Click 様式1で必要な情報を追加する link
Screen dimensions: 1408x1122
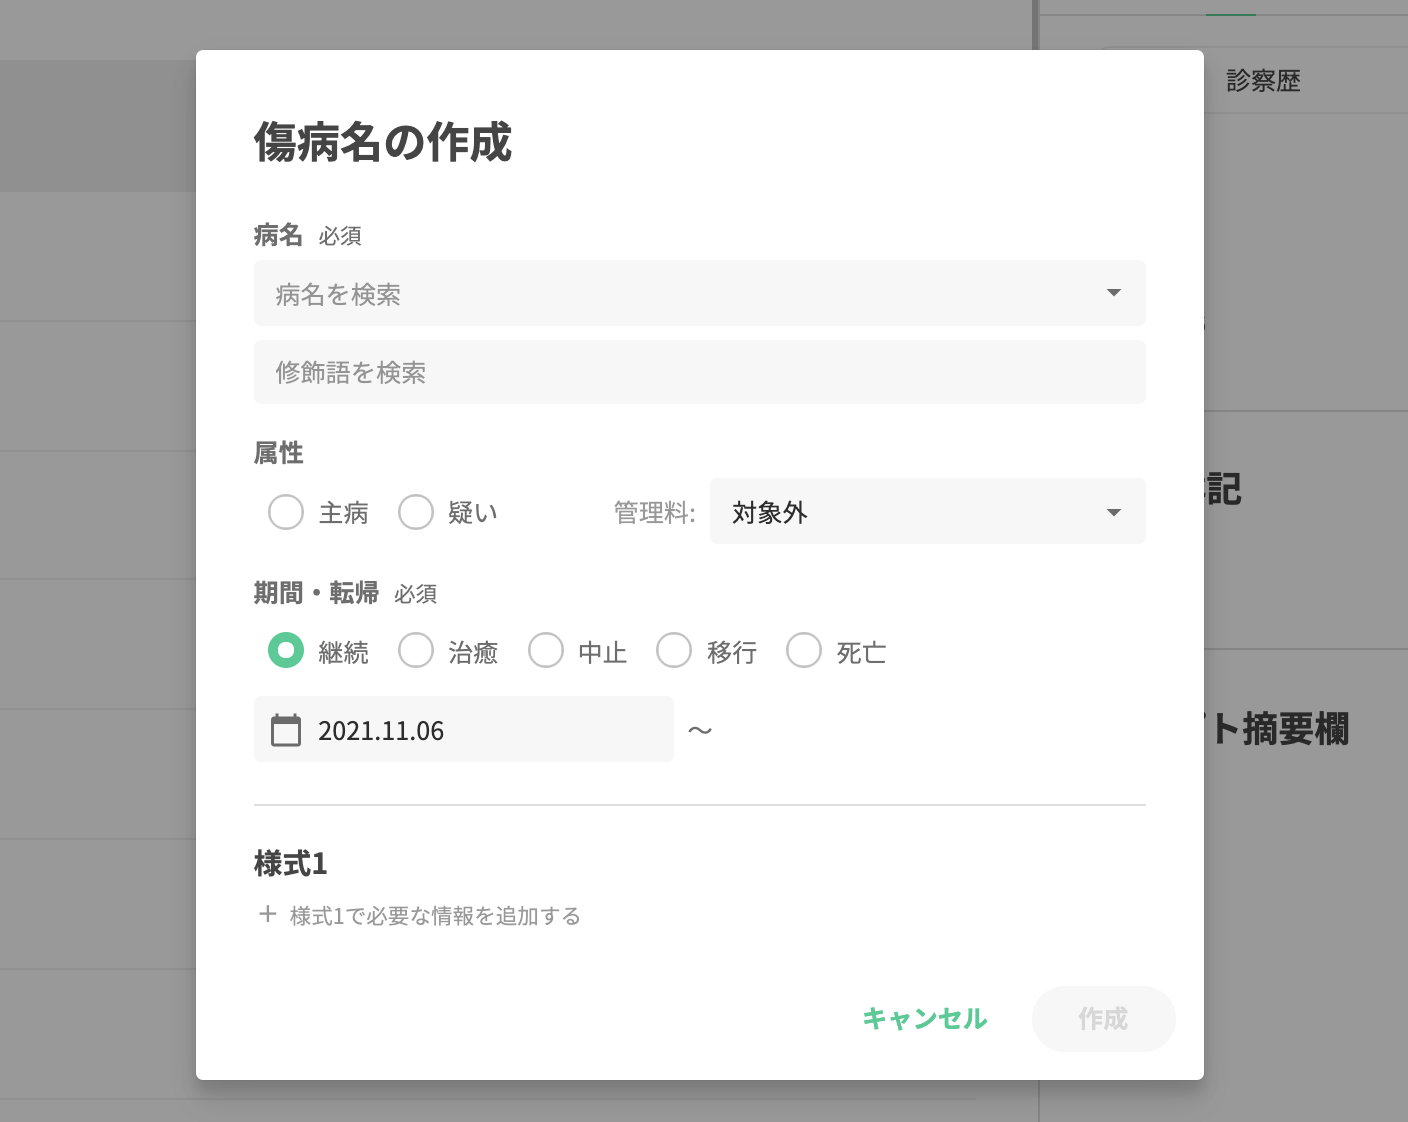(x=420, y=916)
